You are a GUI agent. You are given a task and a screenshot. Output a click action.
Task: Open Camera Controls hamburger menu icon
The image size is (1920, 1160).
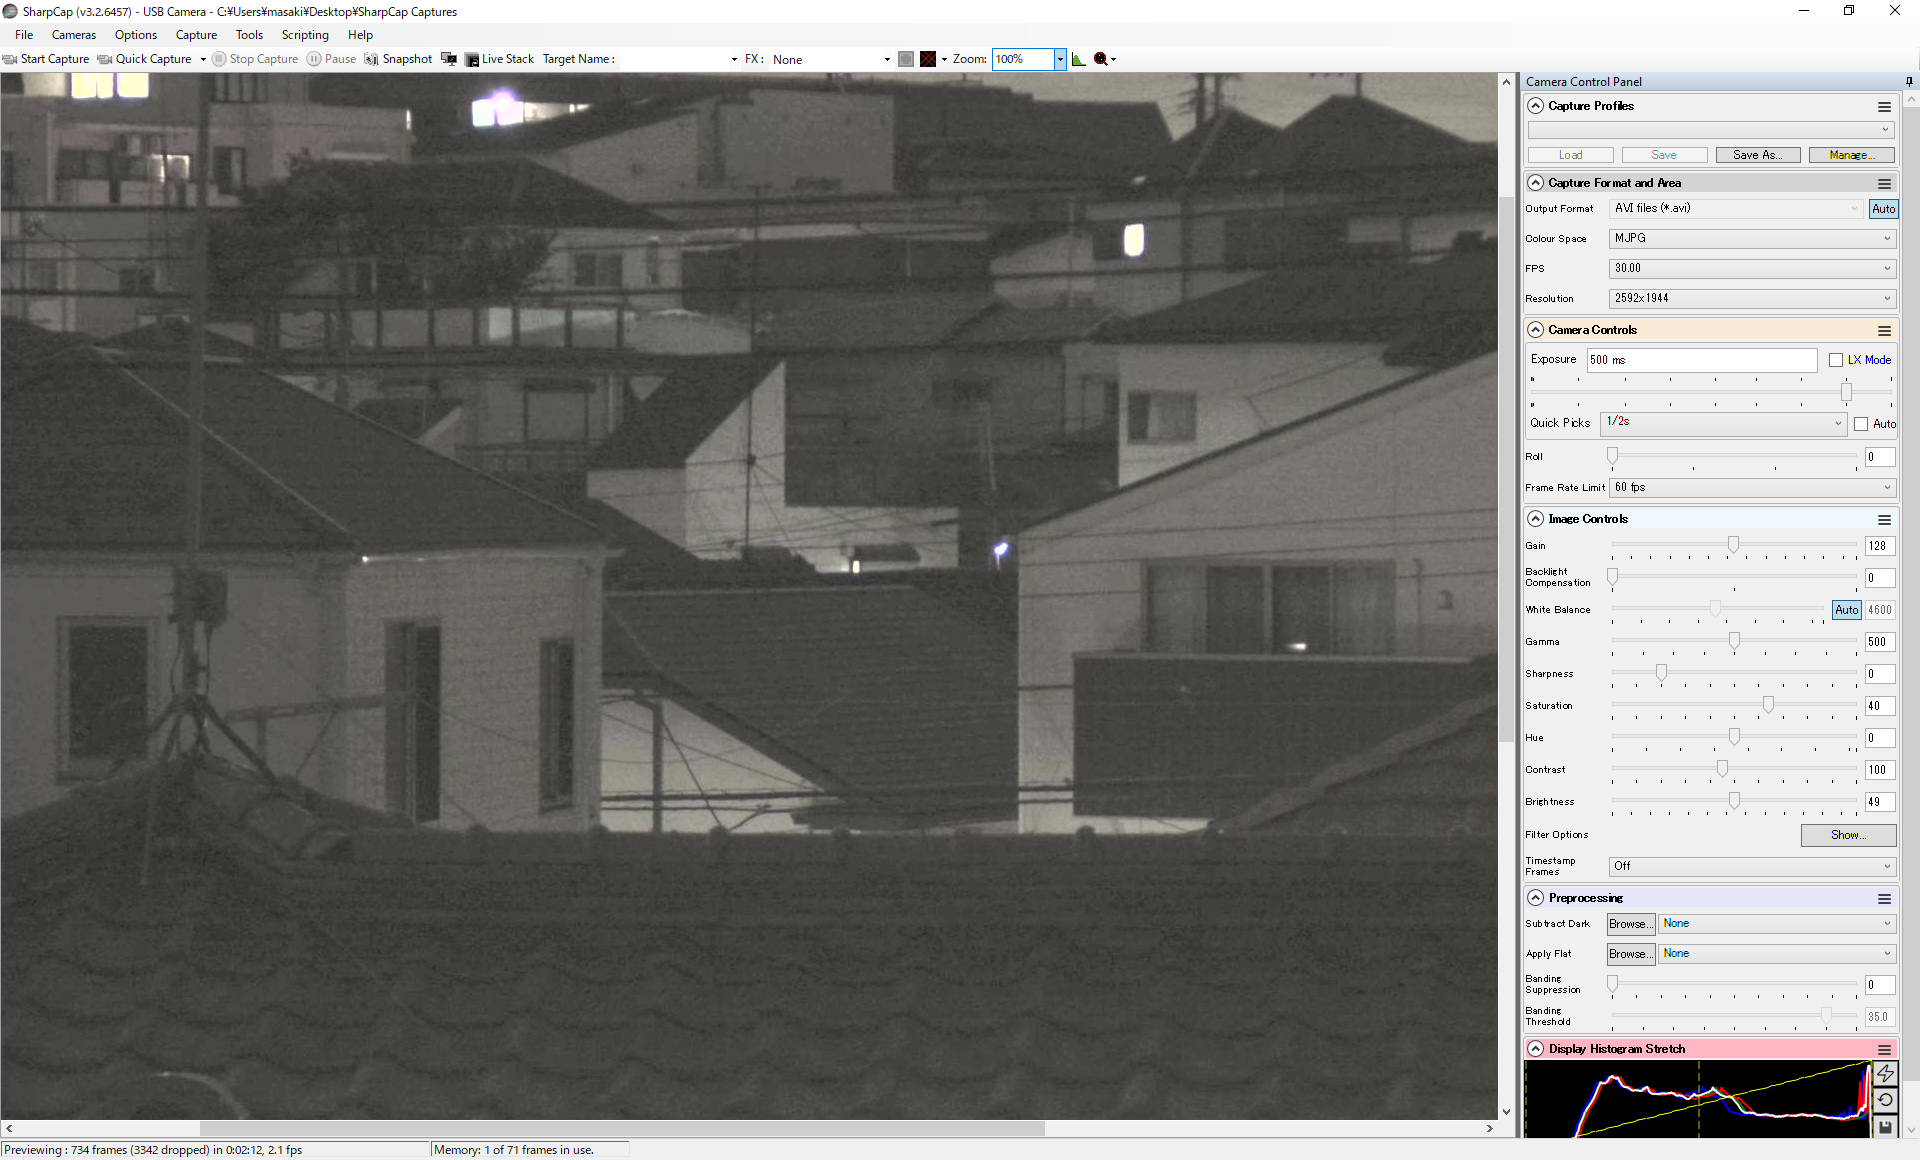pos(1884,331)
